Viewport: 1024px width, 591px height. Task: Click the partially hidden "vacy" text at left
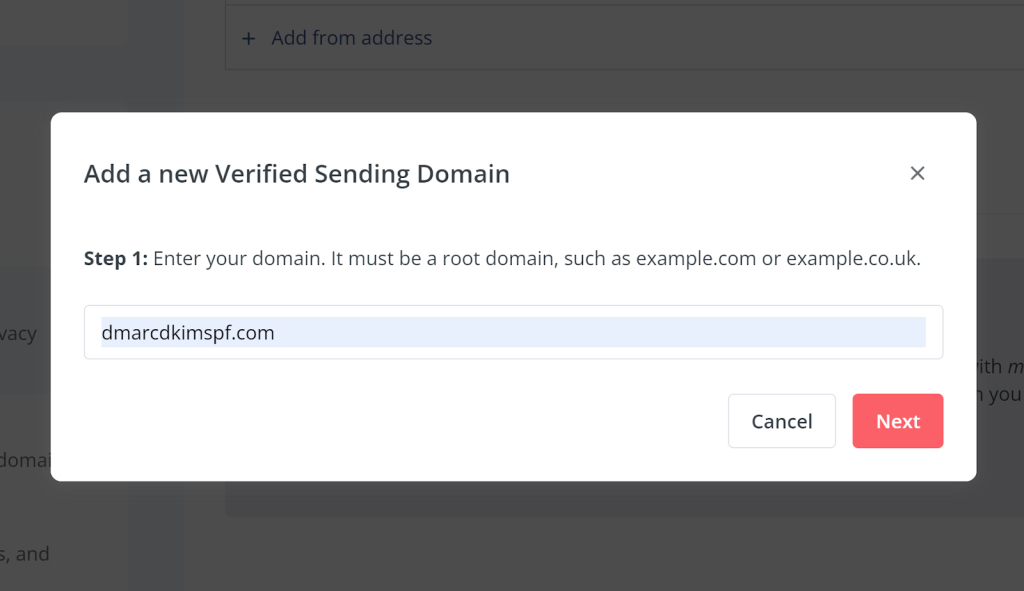(x=18, y=334)
